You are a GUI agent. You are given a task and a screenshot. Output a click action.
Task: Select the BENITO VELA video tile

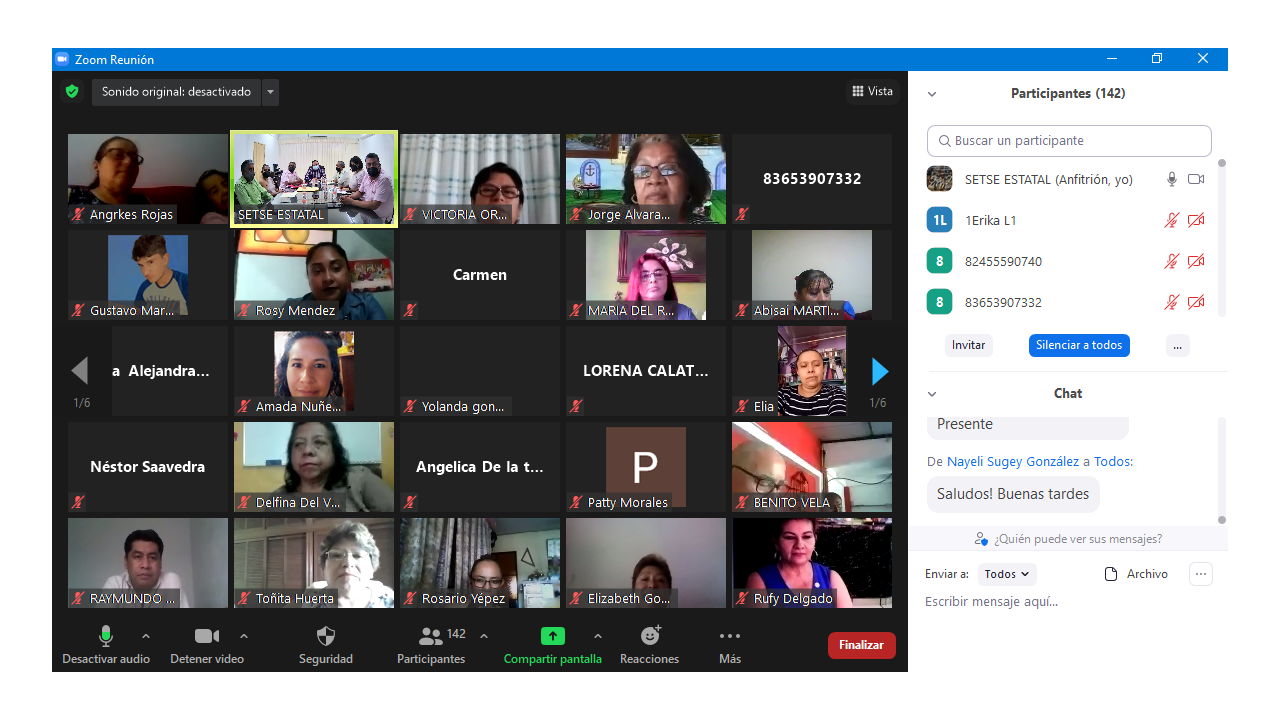click(x=812, y=467)
